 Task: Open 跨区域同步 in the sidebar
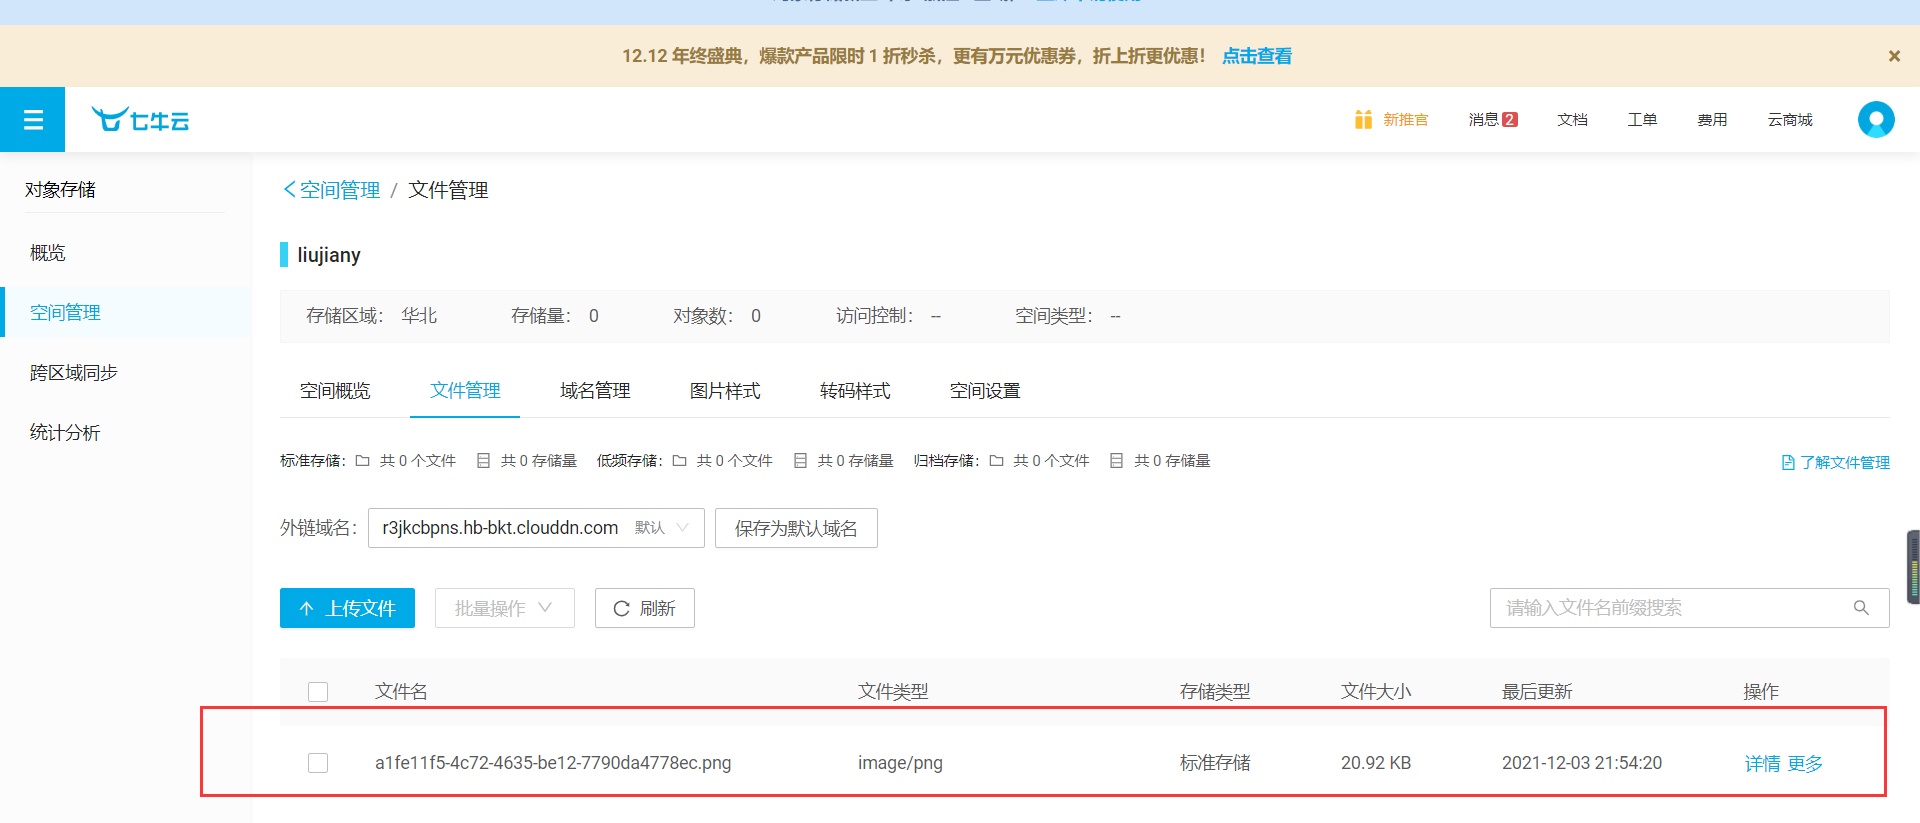pyautogui.click(x=125, y=373)
